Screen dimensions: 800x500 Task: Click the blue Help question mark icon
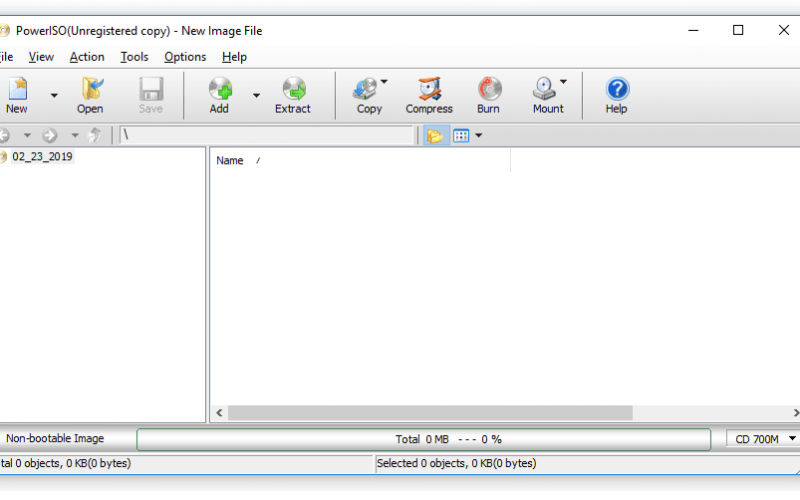[617, 89]
